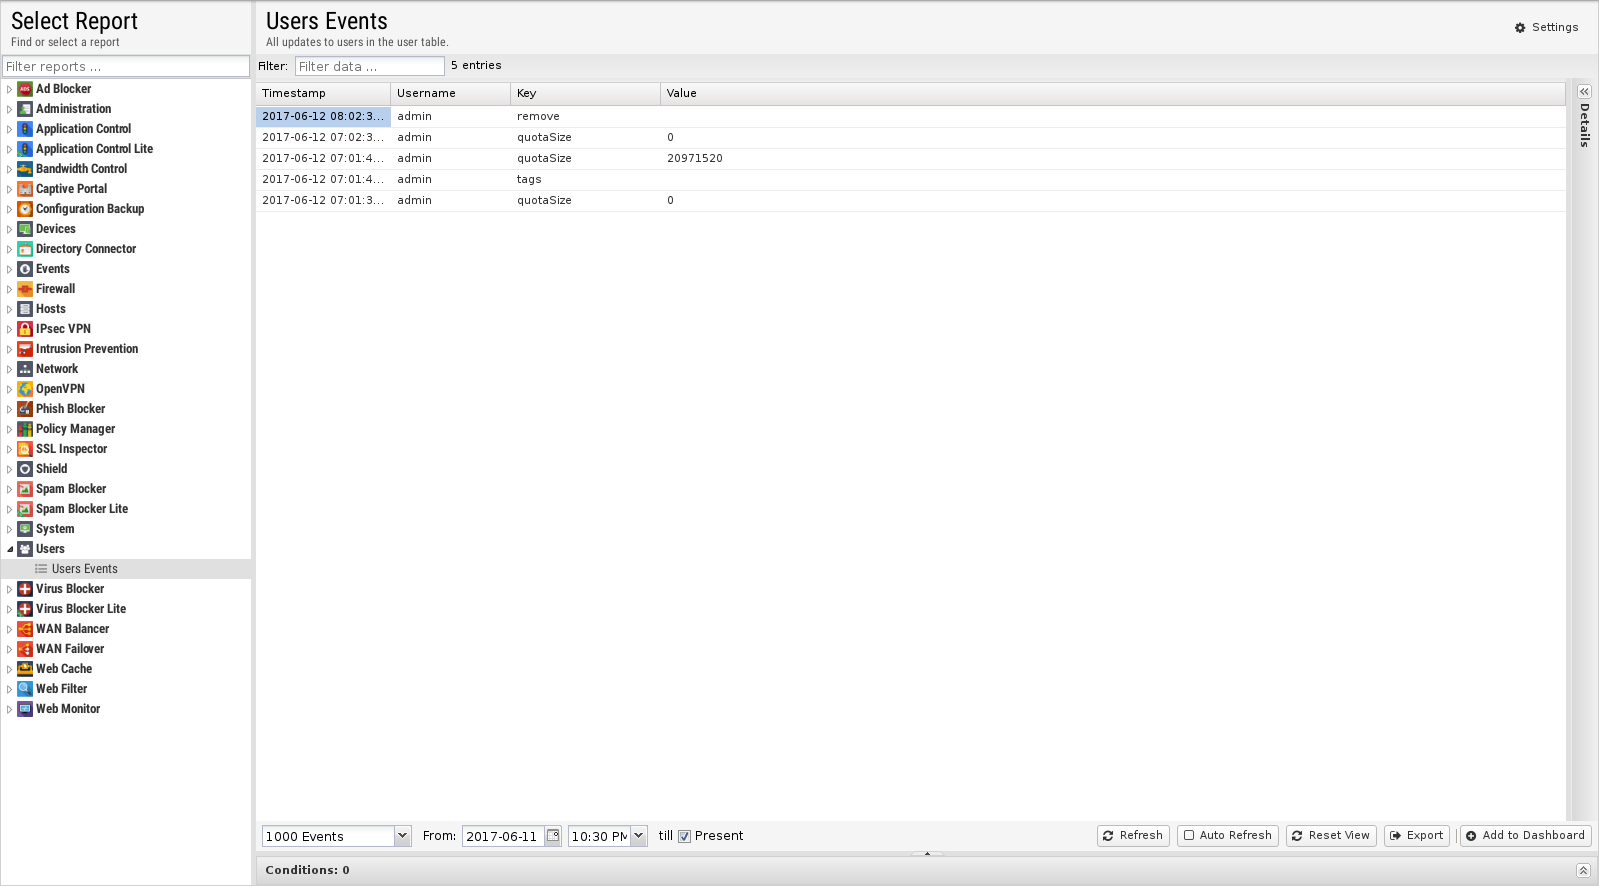Select the row with value 20971520

(910, 158)
